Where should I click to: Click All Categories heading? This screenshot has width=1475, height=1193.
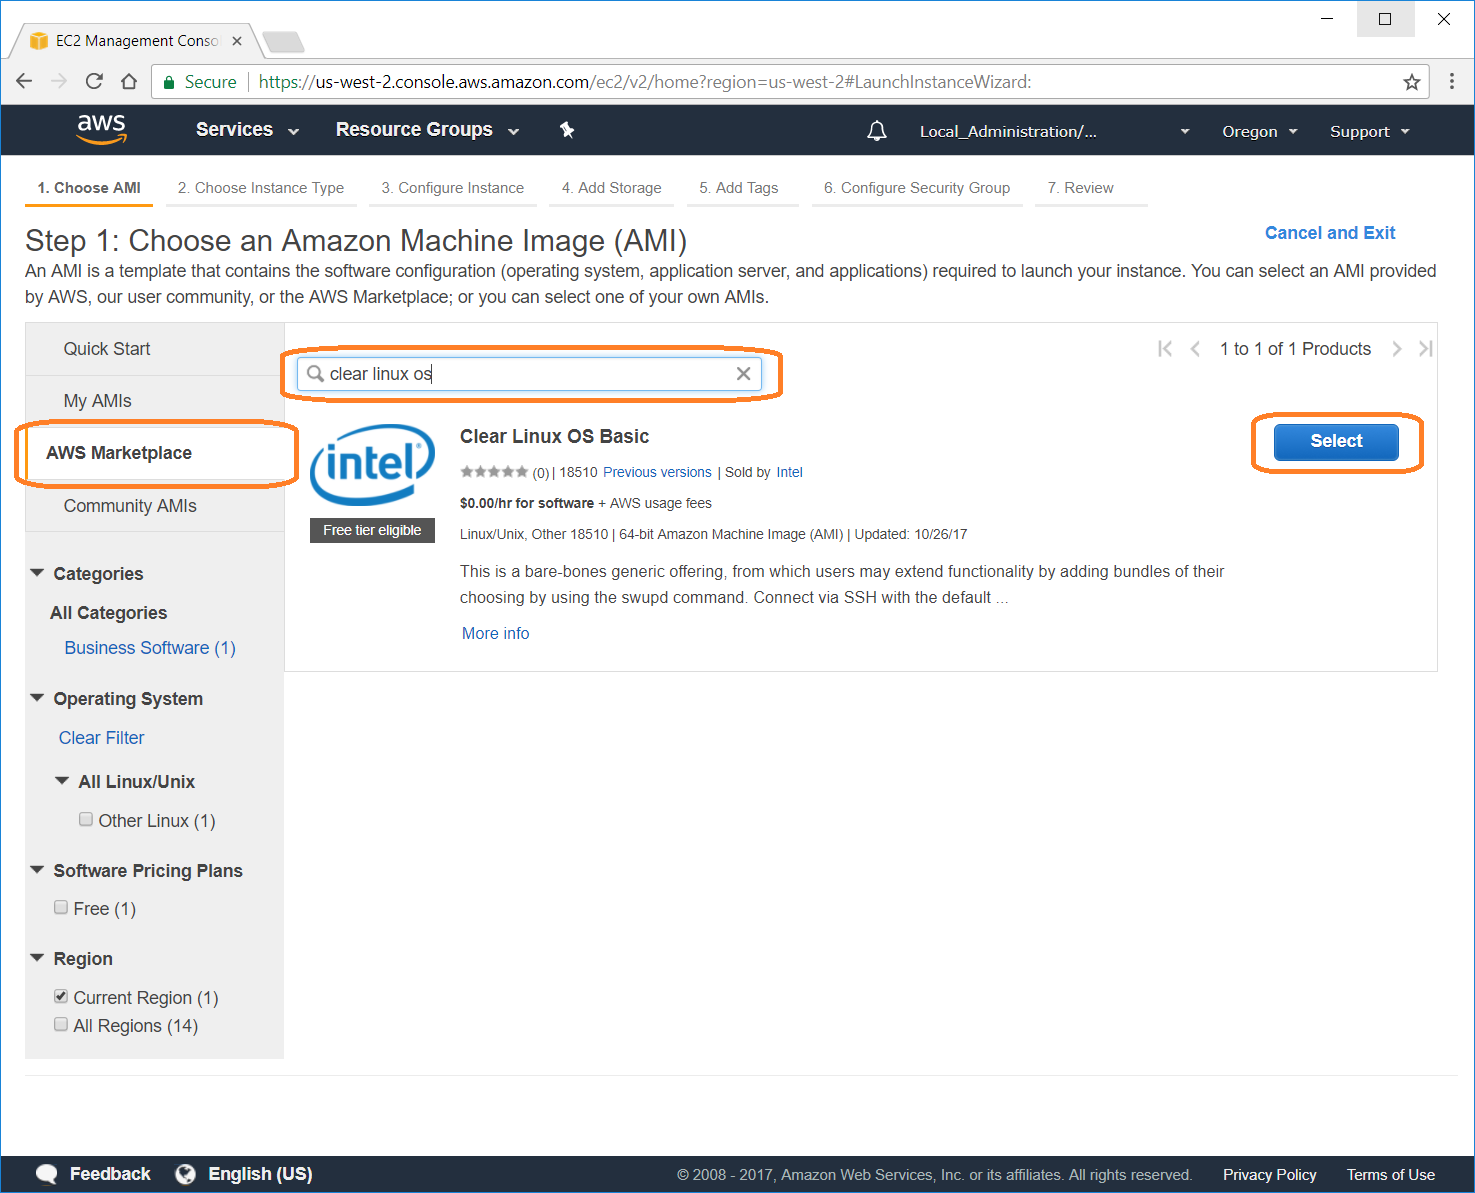pos(109,613)
